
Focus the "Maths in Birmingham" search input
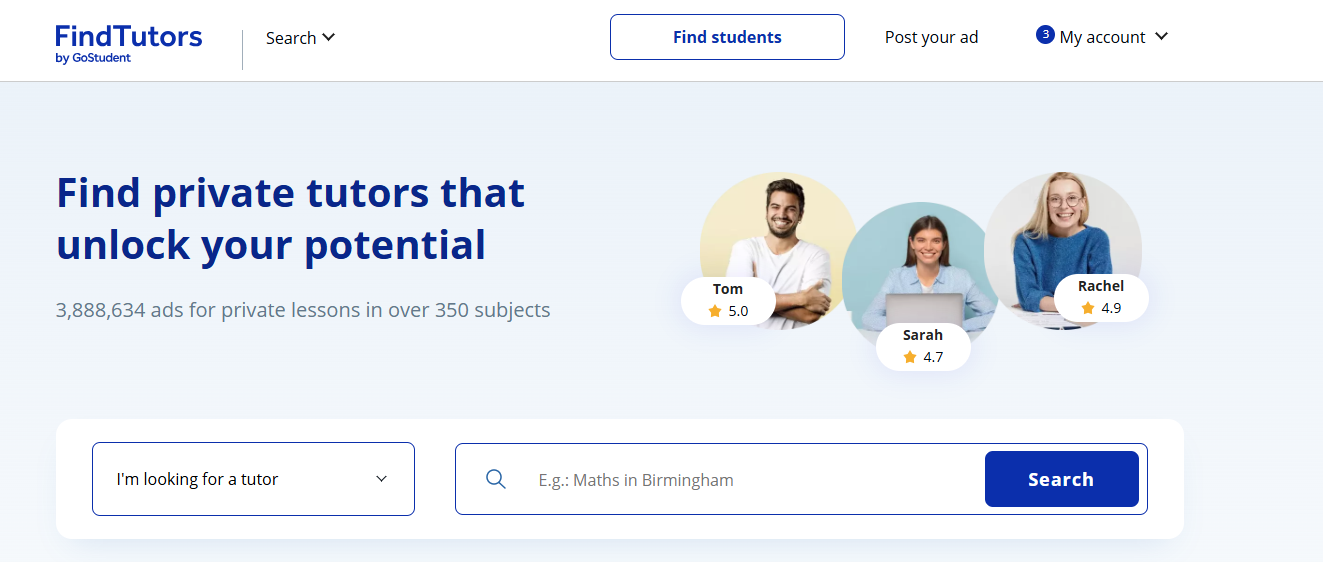pos(750,480)
